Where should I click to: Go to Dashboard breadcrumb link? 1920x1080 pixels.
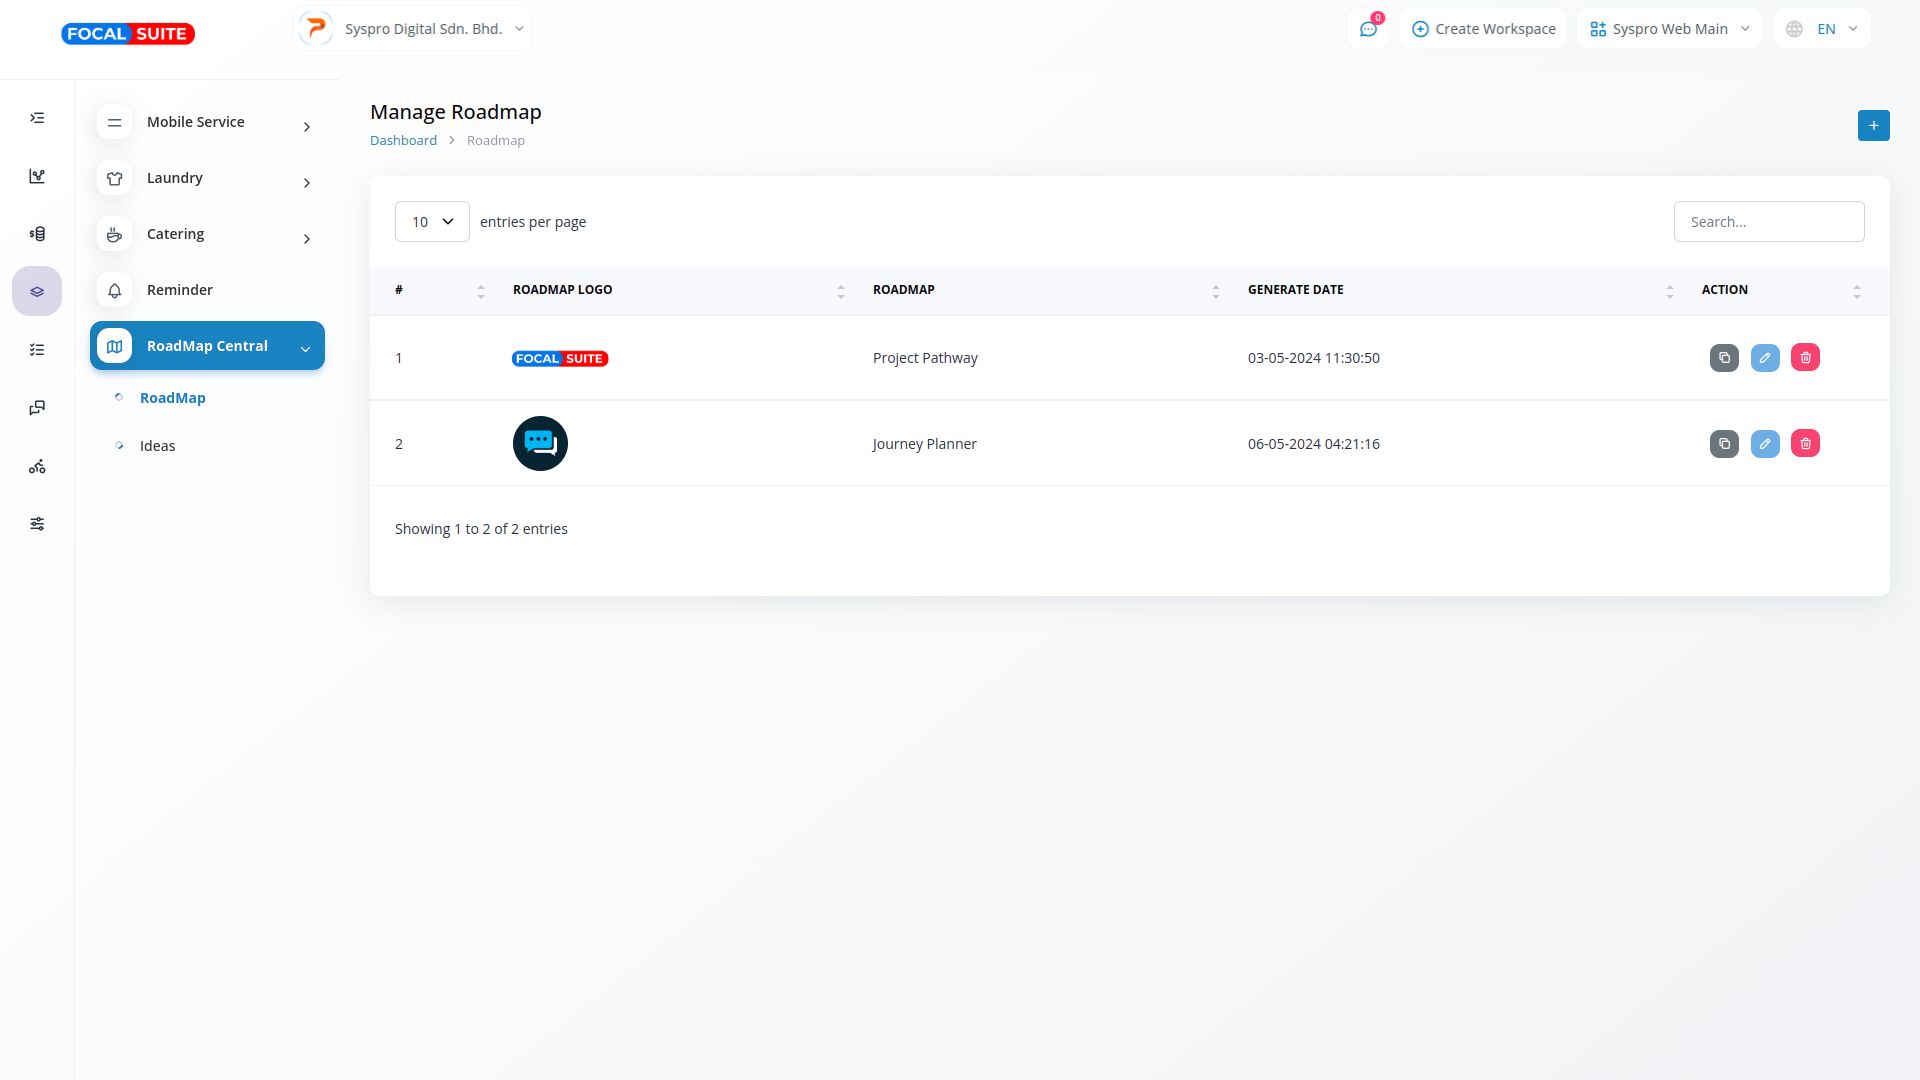(403, 140)
